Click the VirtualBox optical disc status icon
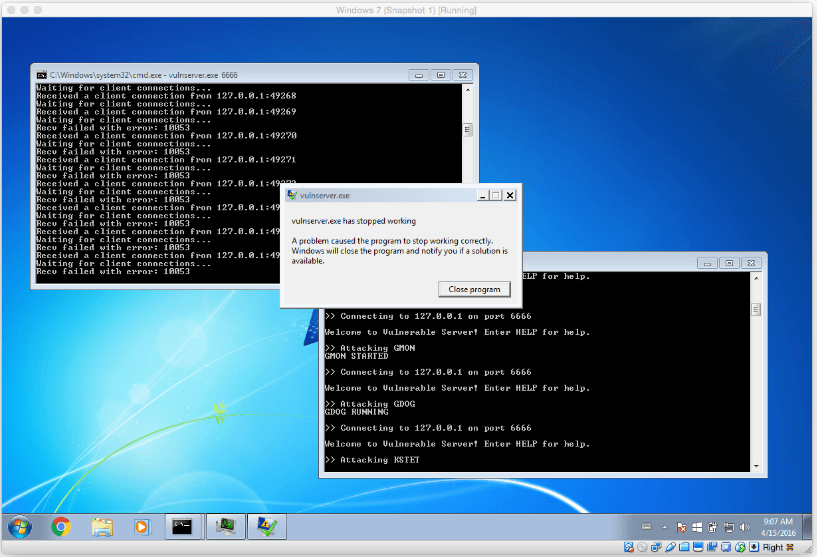The width and height of the screenshot is (817, 557). [642, 547]
